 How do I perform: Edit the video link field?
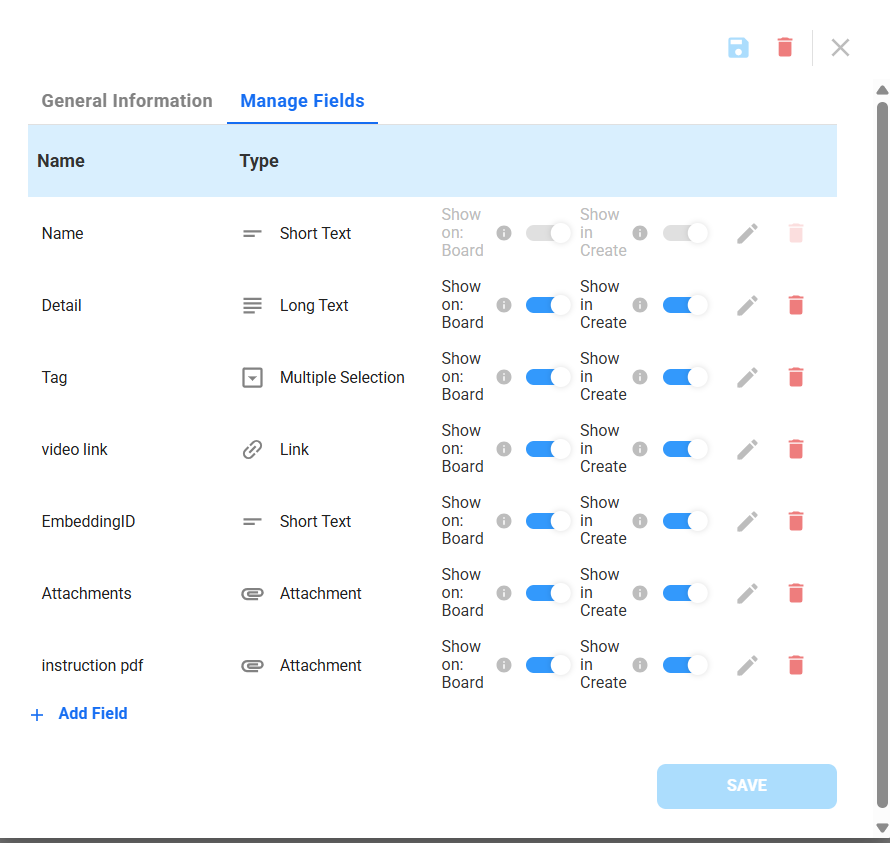tap(747, 449)
